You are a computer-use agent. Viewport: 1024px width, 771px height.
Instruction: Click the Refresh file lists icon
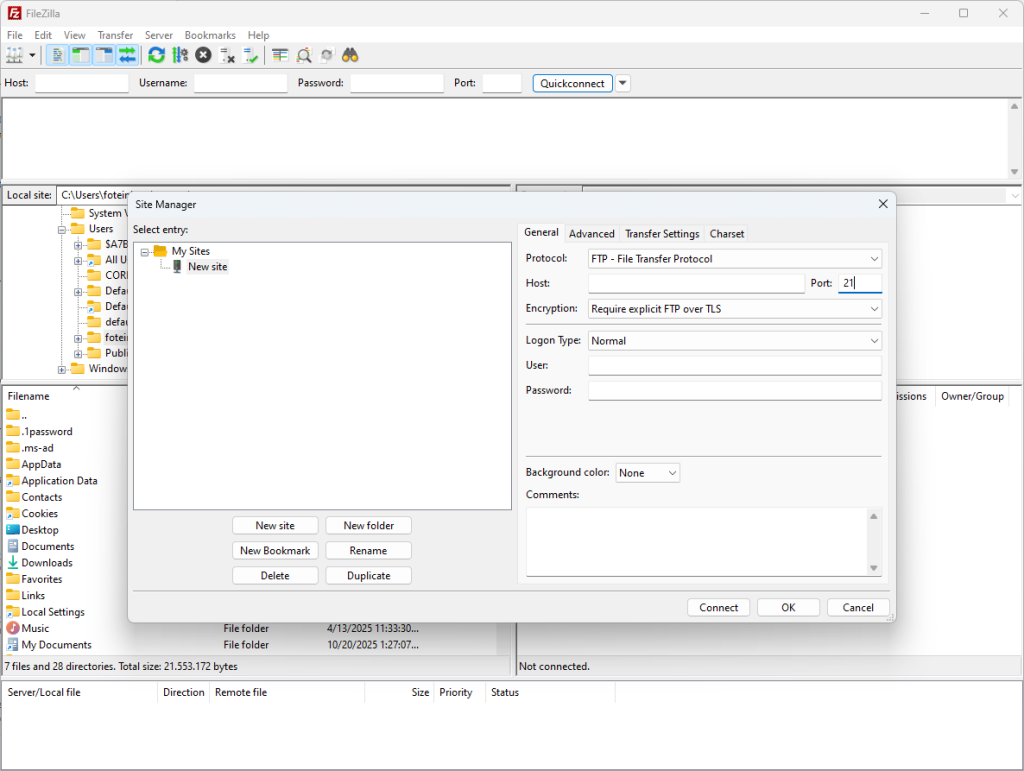(x=157, y=55)
